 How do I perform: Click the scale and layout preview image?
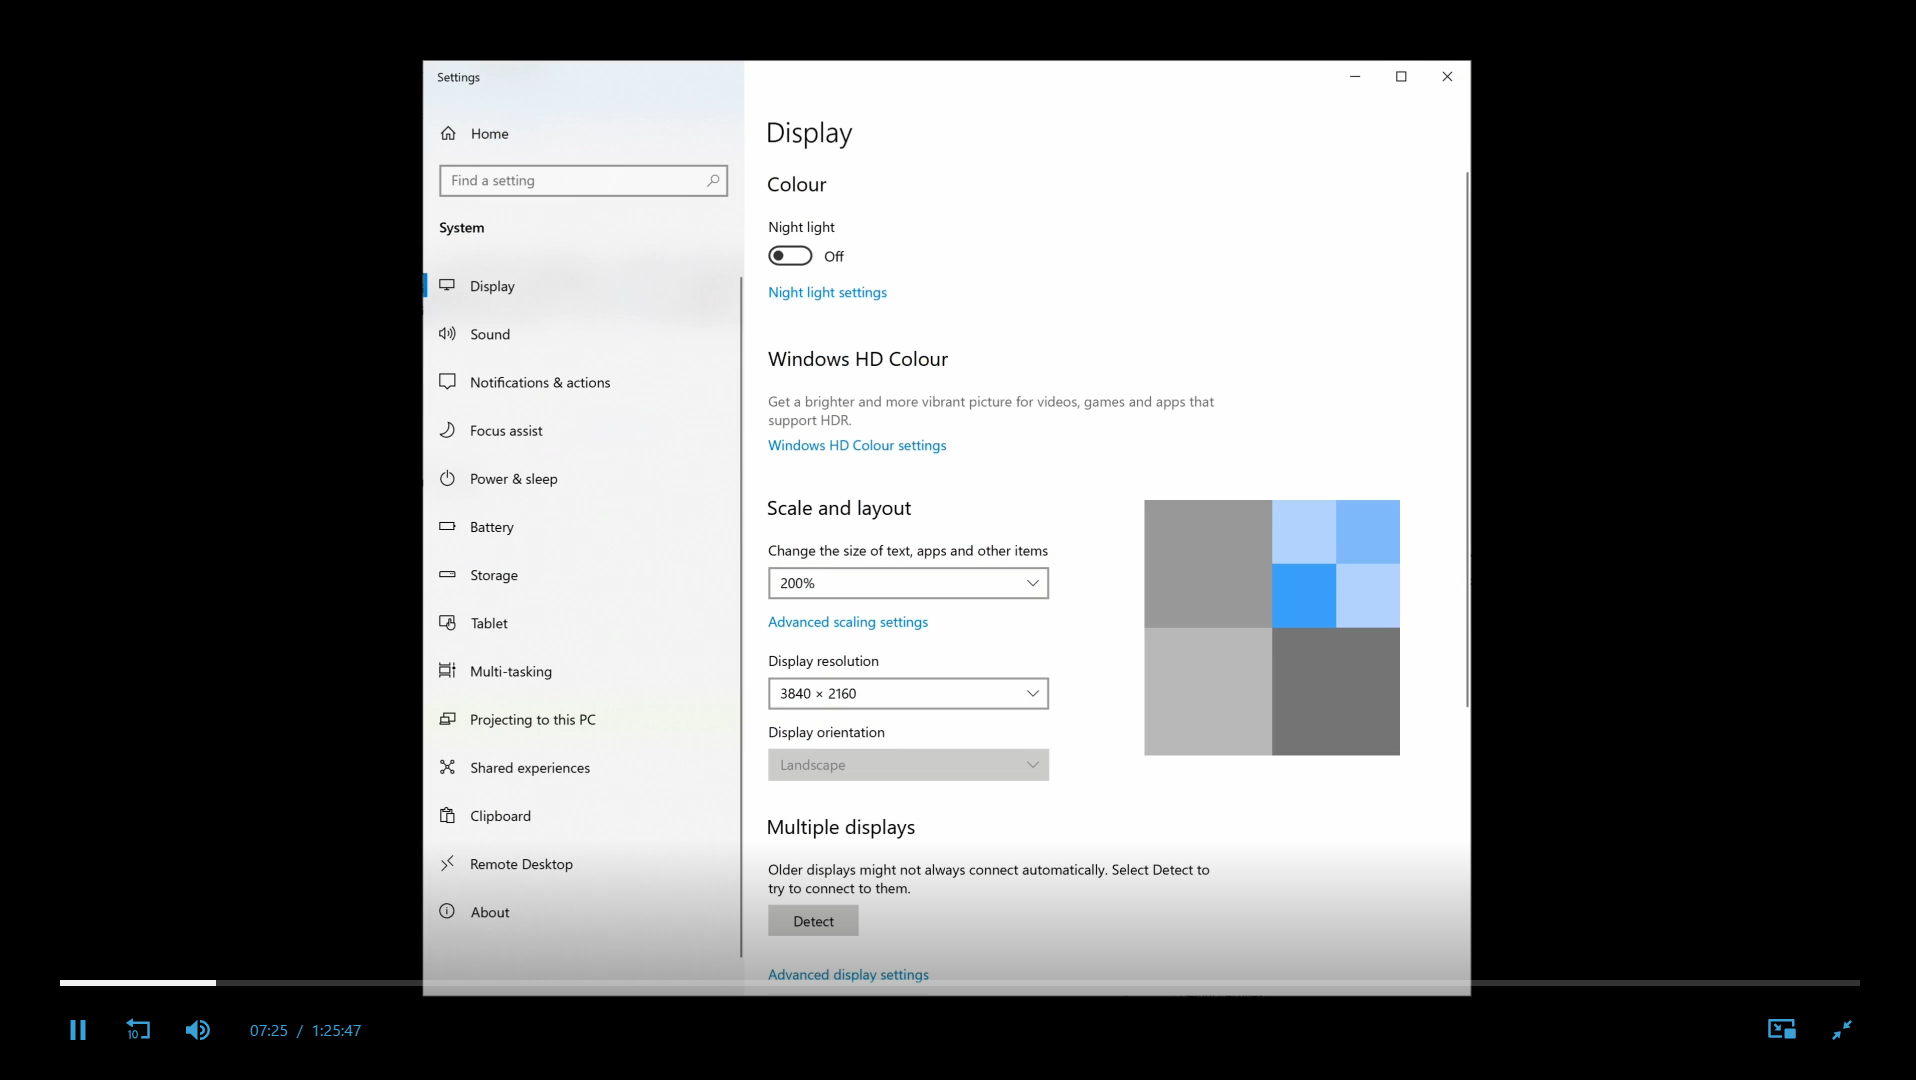click(x=1272, y=627)
